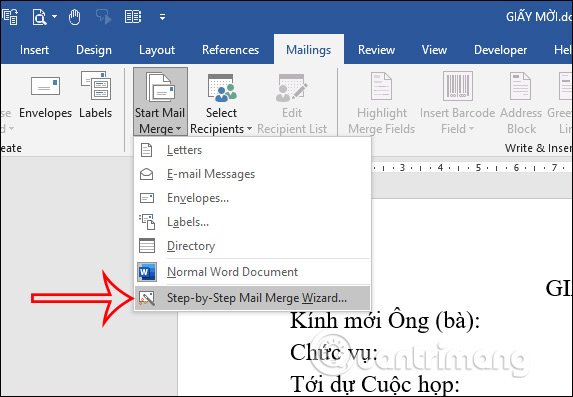Choose E-mail Messages menu item
This screenshot has height=397, width=573.
[252, 174]
